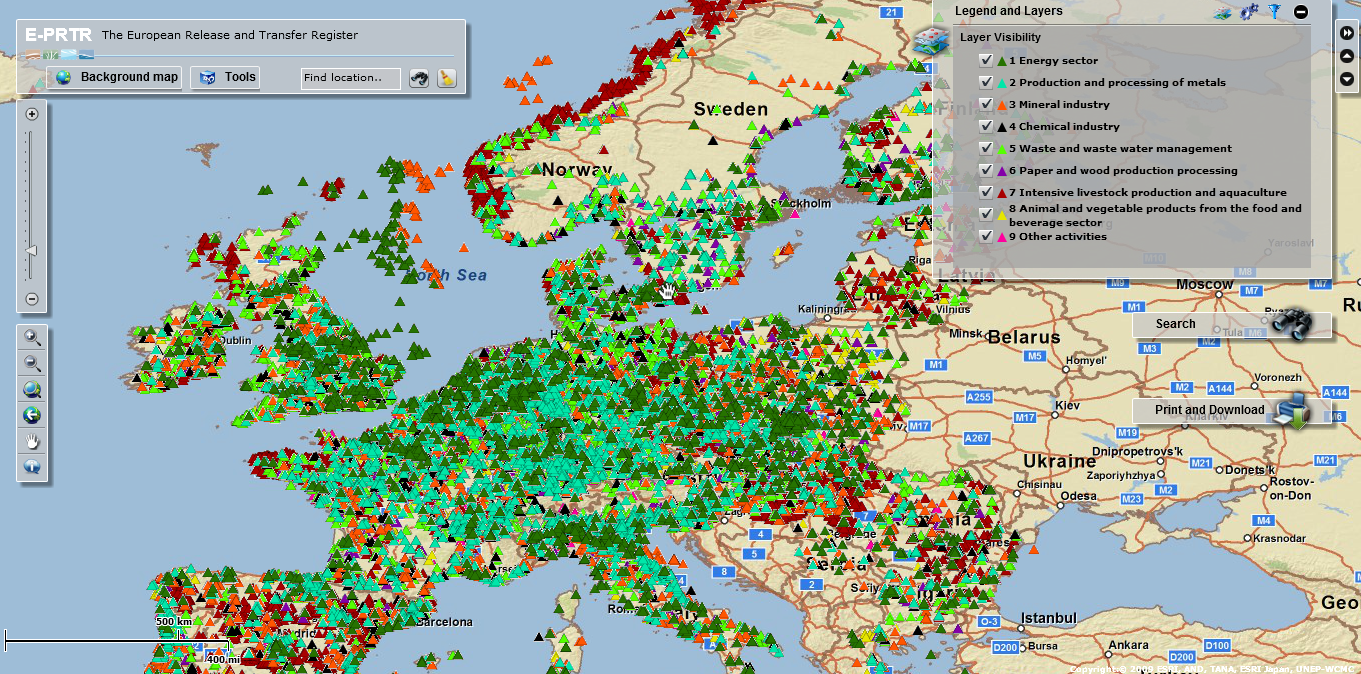The height and width of the screenshot is (674, 1361).
Task: Toggle 4 Chemical industry layer checkbox
Action: point(987,126)
